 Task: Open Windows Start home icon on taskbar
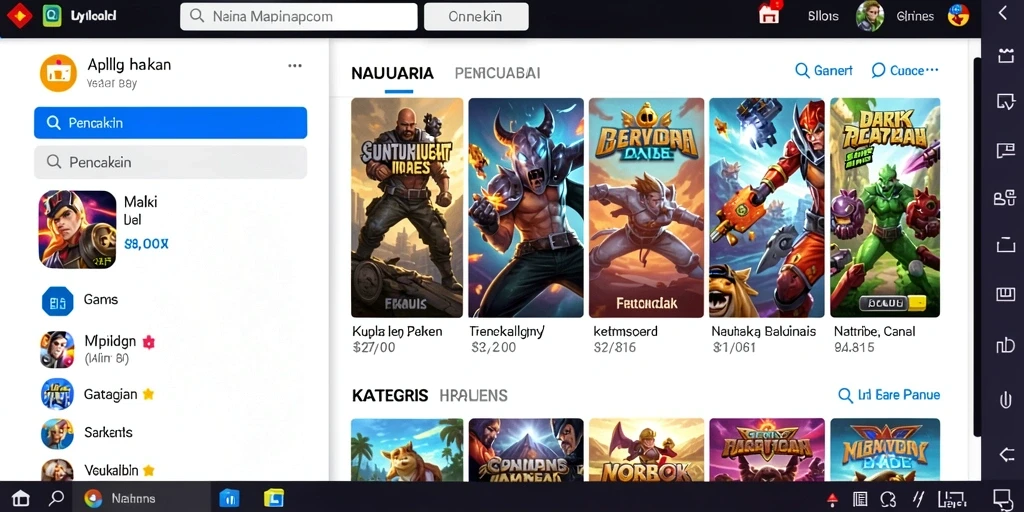click(x=20, y=498)
